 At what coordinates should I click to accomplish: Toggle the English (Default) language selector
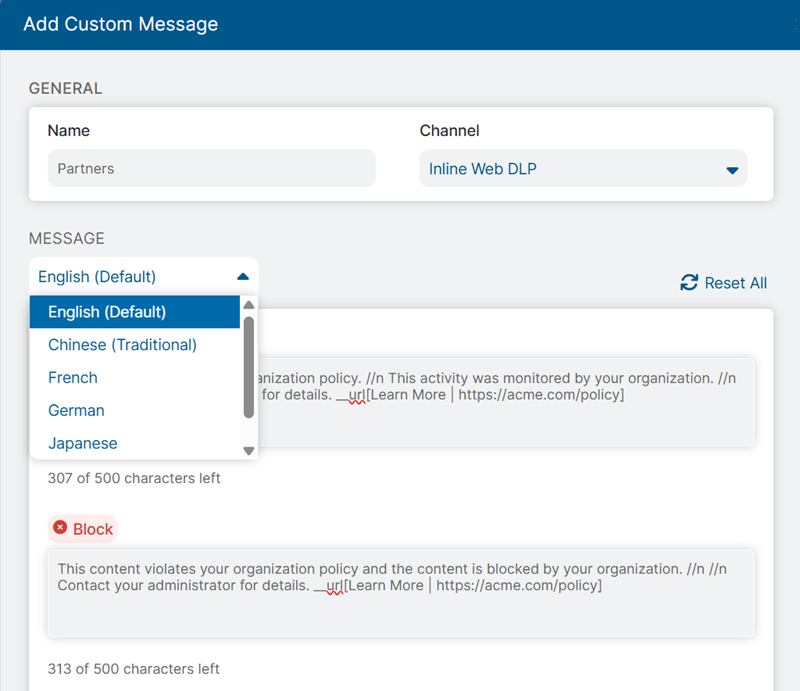click(143, 277)
